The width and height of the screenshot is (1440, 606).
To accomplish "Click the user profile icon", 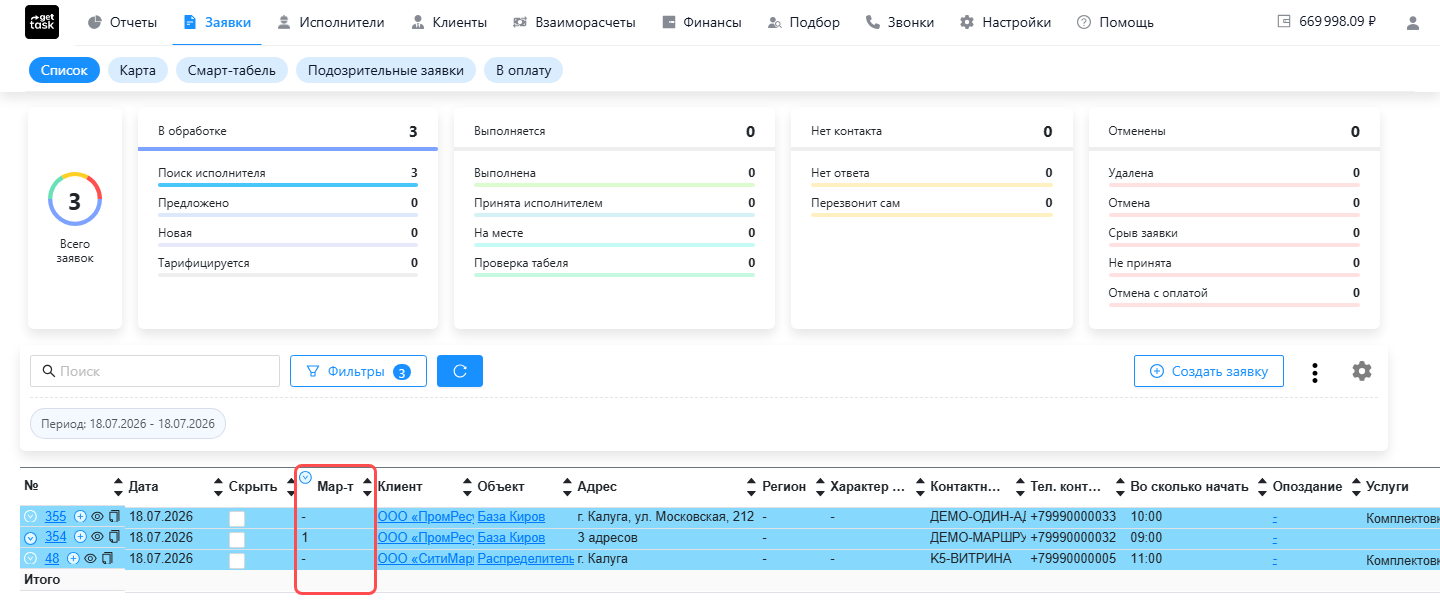I will coord(1412,22).
